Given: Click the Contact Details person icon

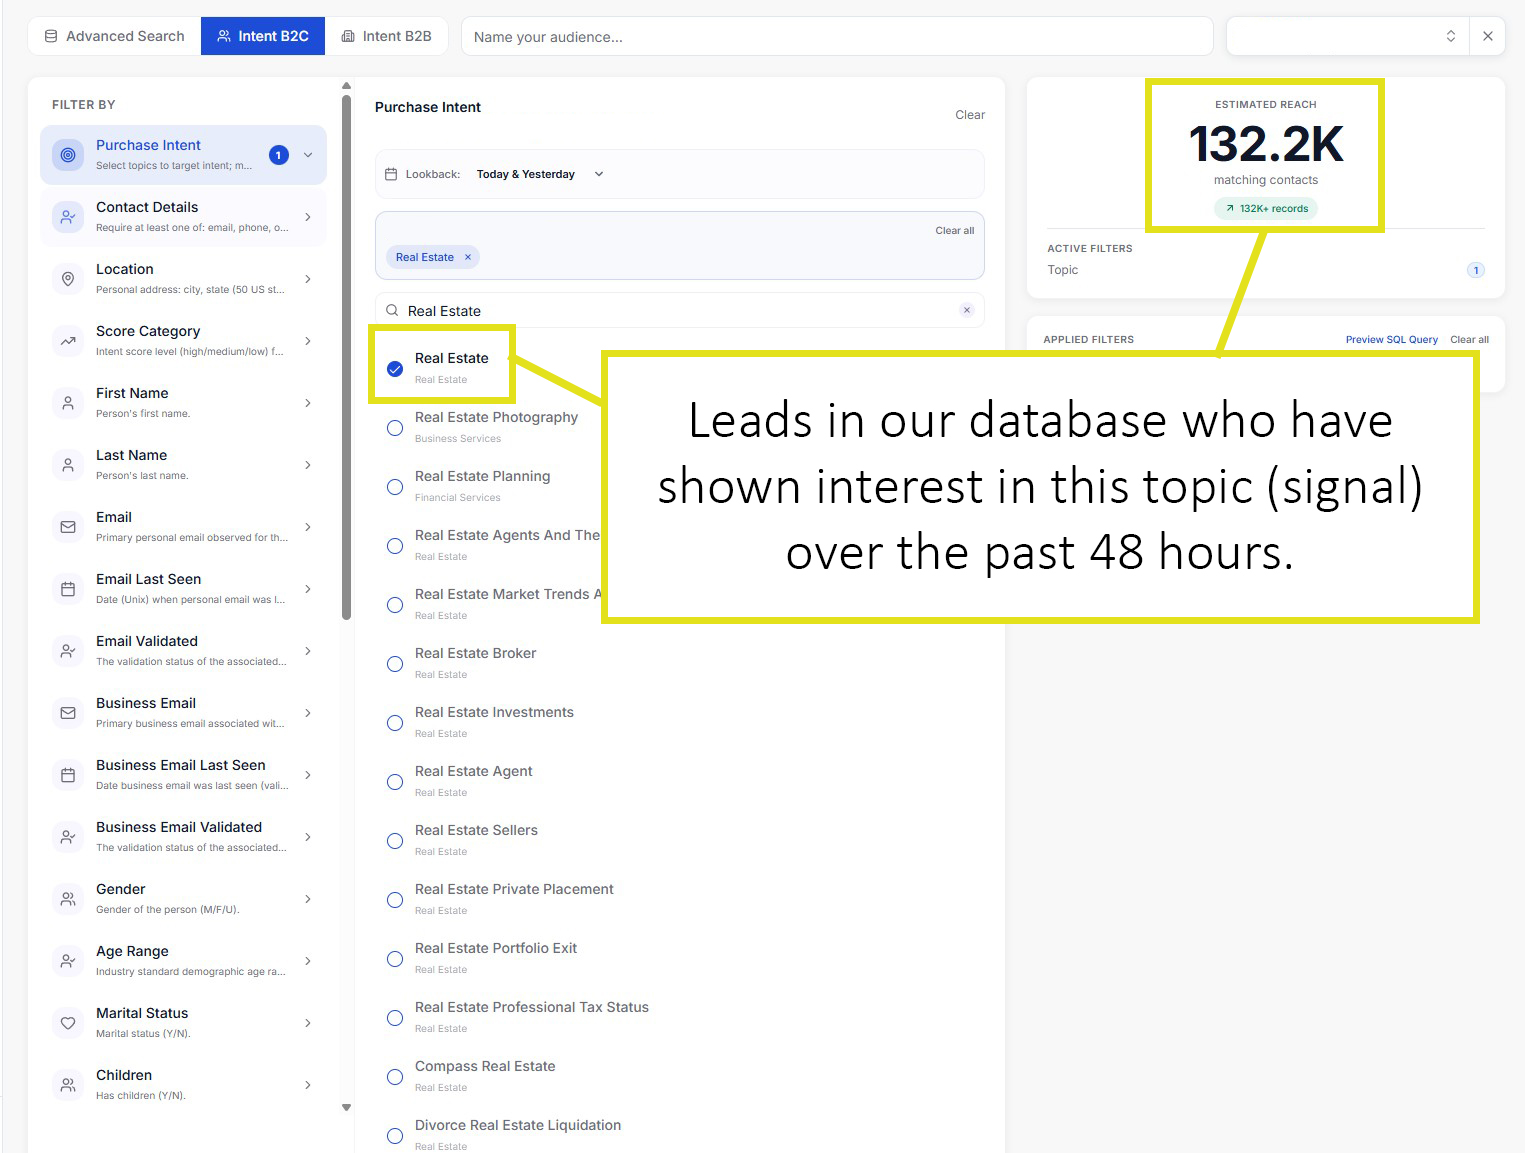Looking at the screenshot, I should point(68,217).
